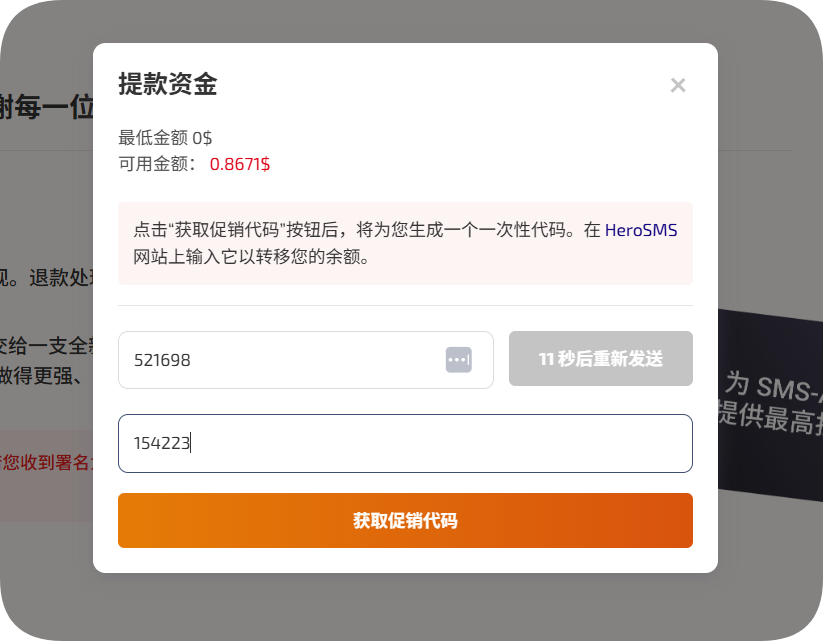
Task: Click the dimmed page heading behind the dialog
Action: (x=46, y=107)
